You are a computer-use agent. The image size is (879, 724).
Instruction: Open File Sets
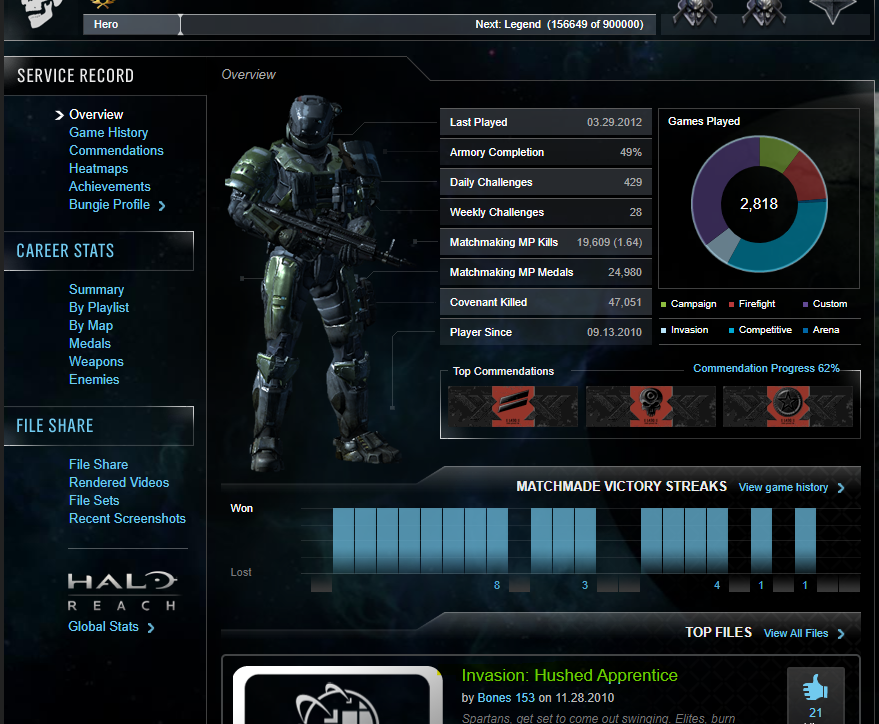(x=94, y=500)
